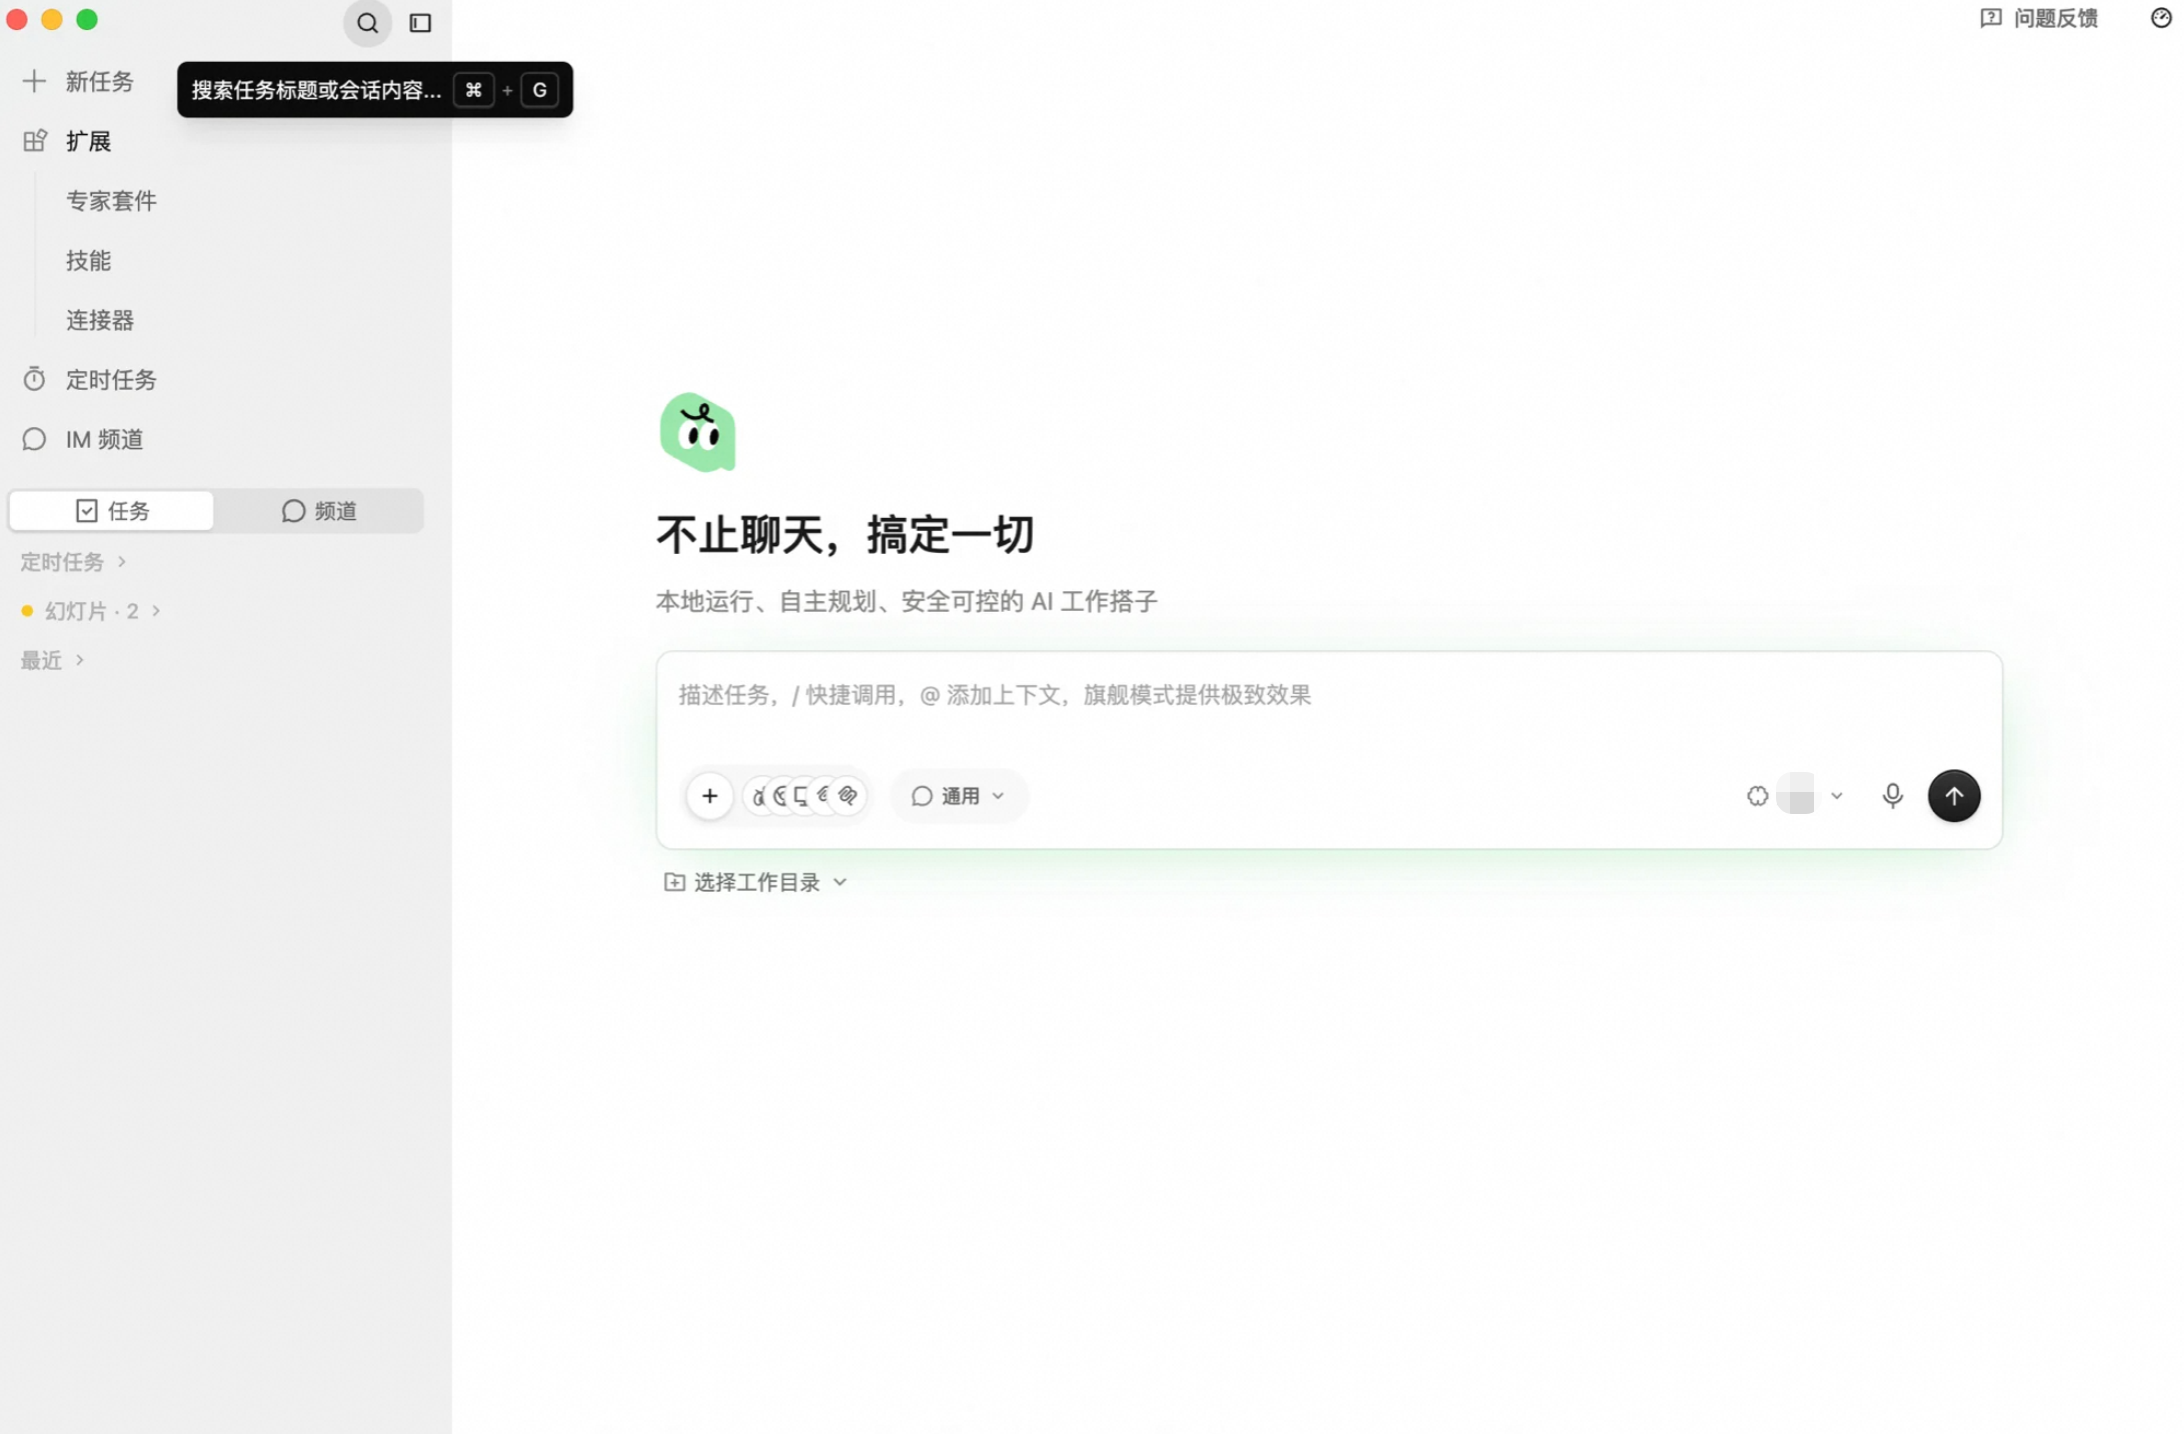
Task: Expand the 幻灯片 · 2 group
Action: point(91,611)
